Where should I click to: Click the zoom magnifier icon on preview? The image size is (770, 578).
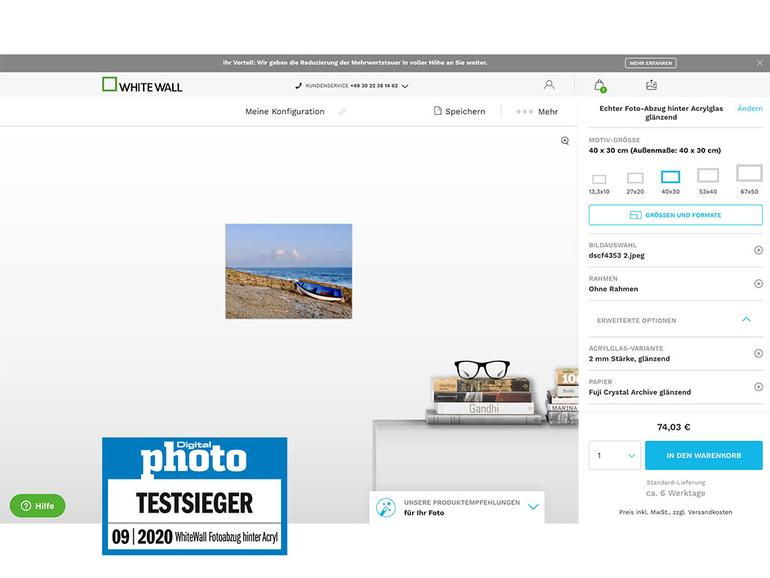565,141
